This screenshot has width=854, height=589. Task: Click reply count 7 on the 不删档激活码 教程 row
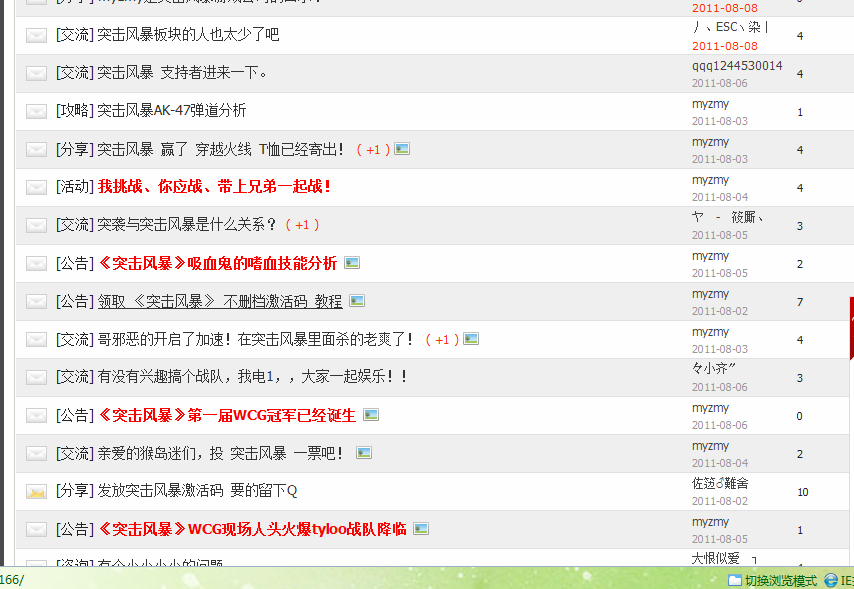coord(800,302)
